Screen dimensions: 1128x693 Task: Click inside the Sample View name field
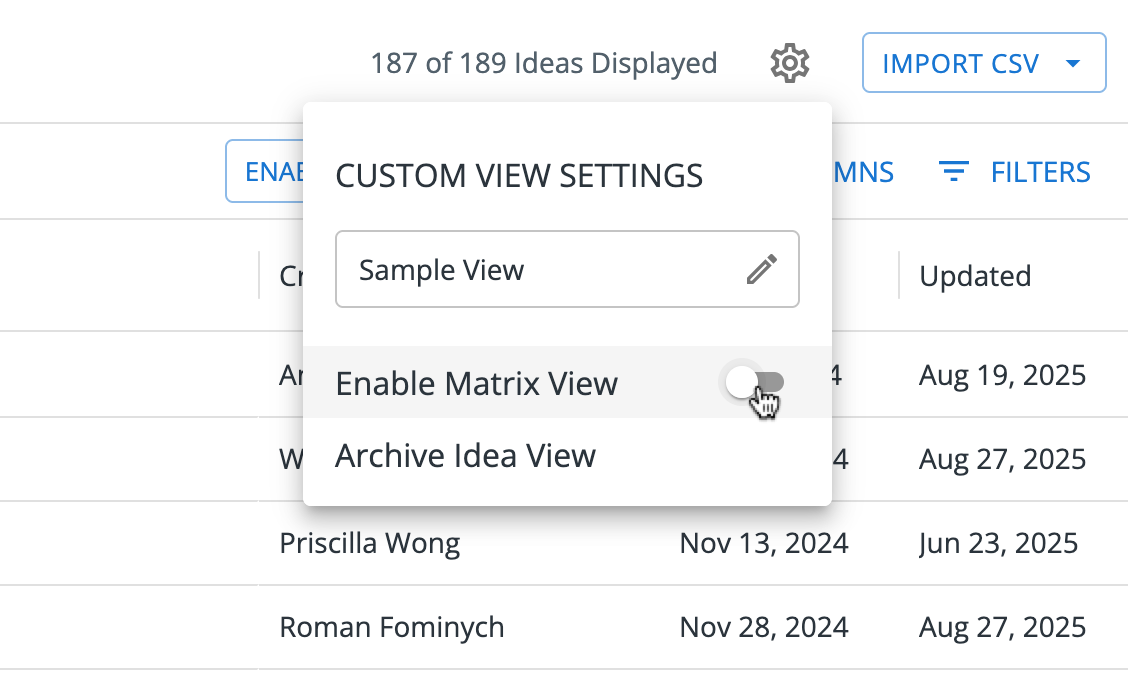click(500, 268)
